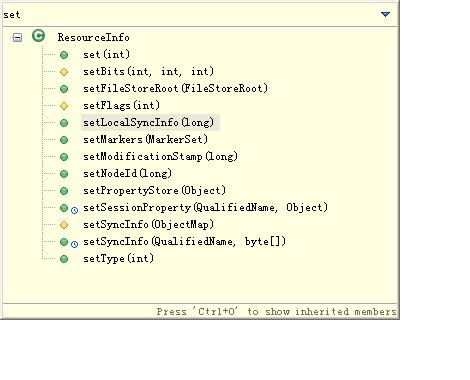Click clock icon beside setSyncInfo(QualifiedName, byte[])
This screenshot has height=380, width=470.
click(x=75, y=244)
